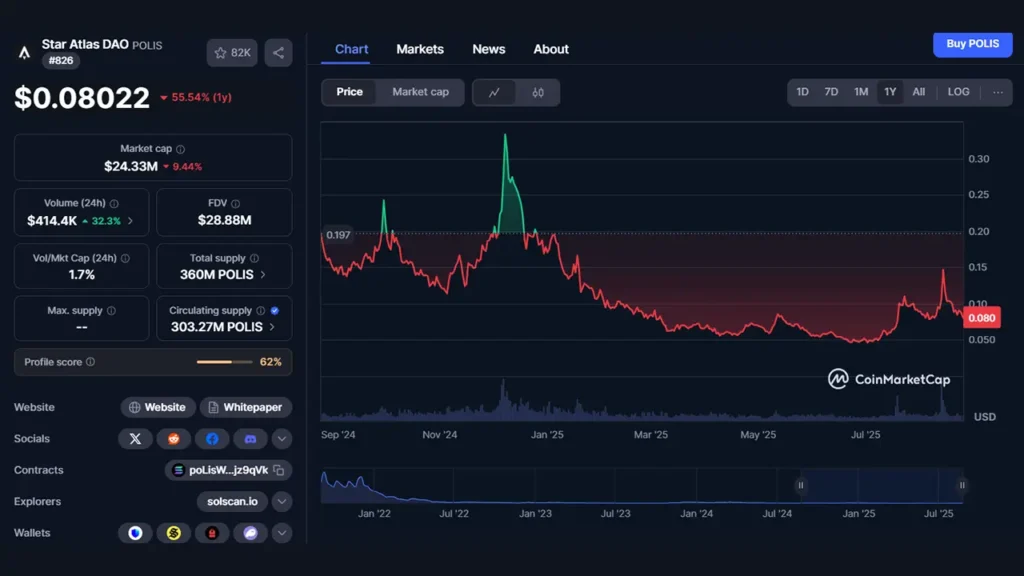Select the red wallet icon
This screenshot has width=1024, height=576.
click(212, 533)
